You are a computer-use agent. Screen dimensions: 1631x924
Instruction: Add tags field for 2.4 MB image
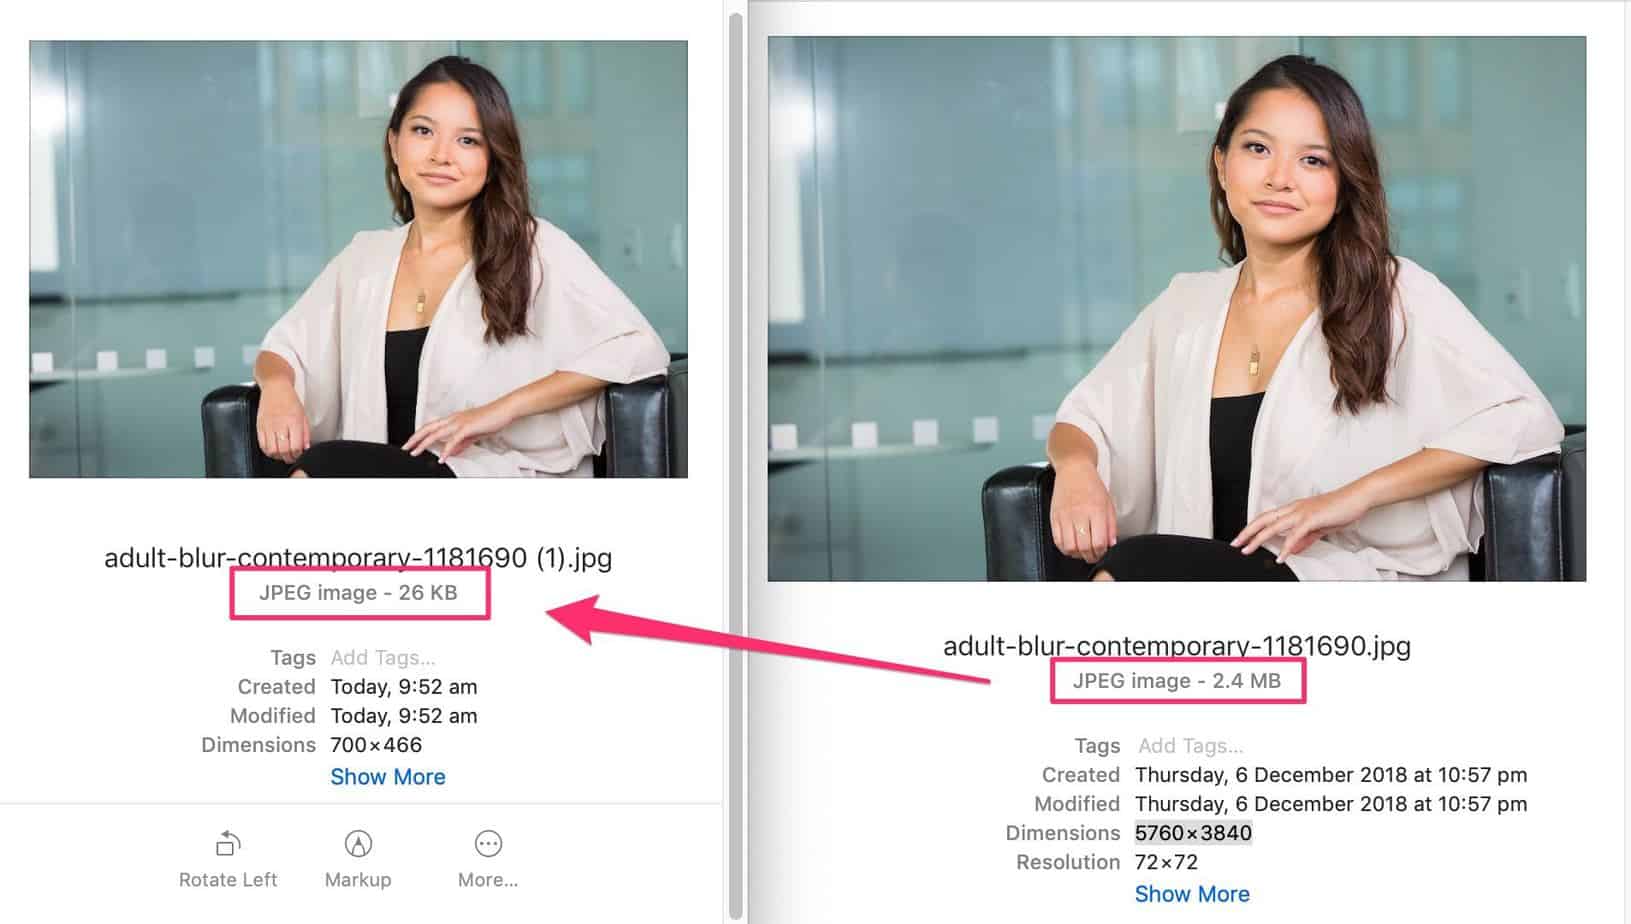[1190, 746]
